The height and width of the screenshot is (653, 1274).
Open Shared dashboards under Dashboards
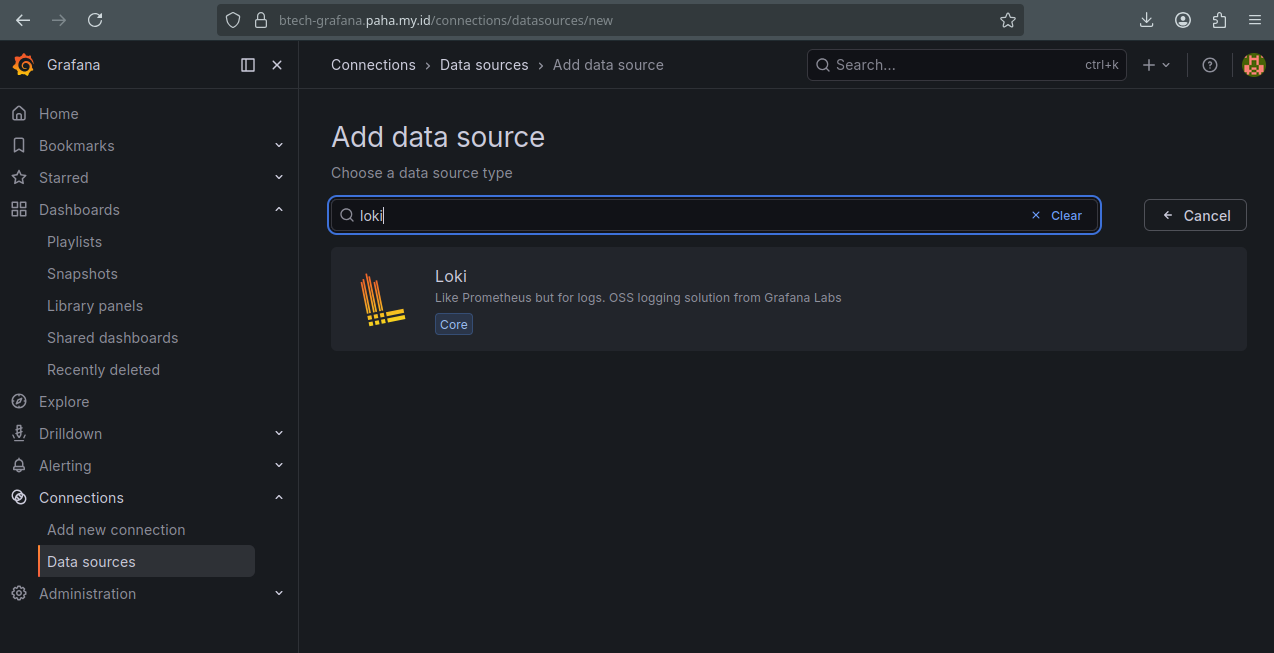(x=113, y=338)
